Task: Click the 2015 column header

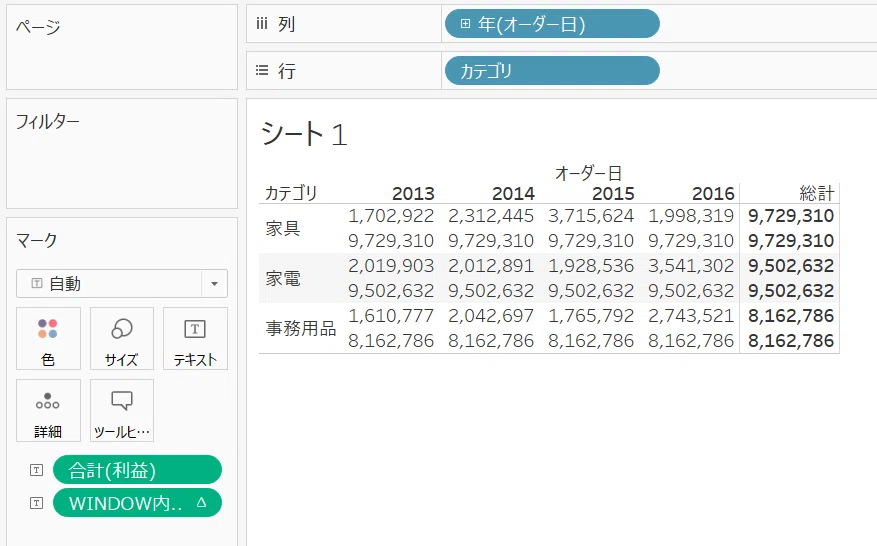Action: click(x=613, y=194)
